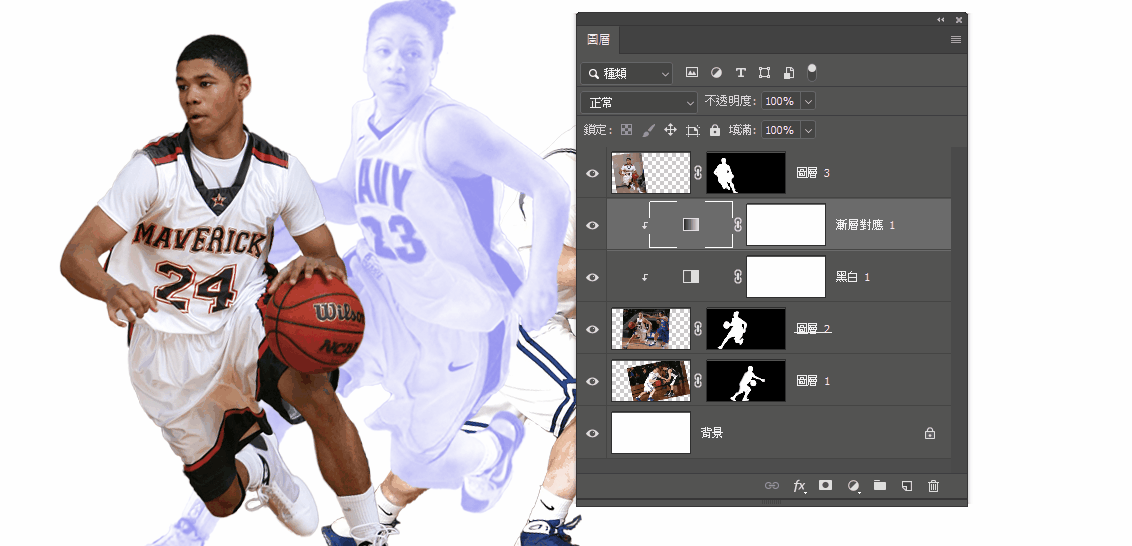Select 黑白 1 white mask thumbnail
The image size is (1132, 546).
pos(785,277)
